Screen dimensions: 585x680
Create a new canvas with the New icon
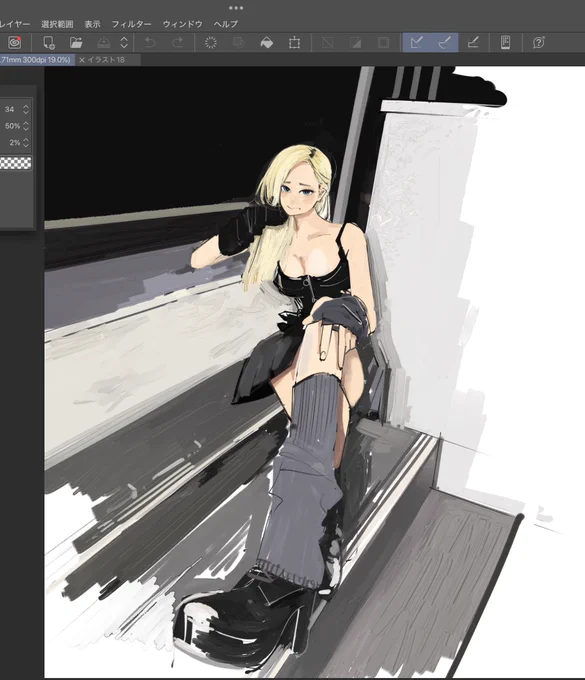(x=49, y=42)
